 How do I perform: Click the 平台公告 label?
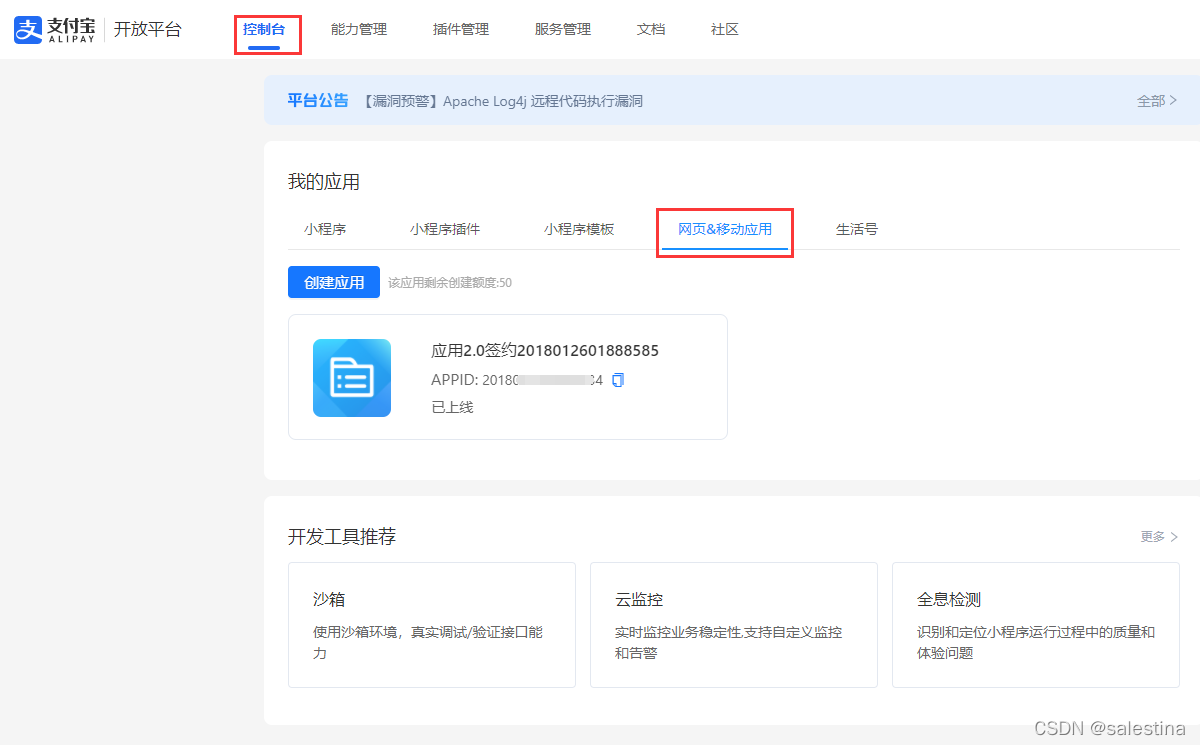[318, 100]
